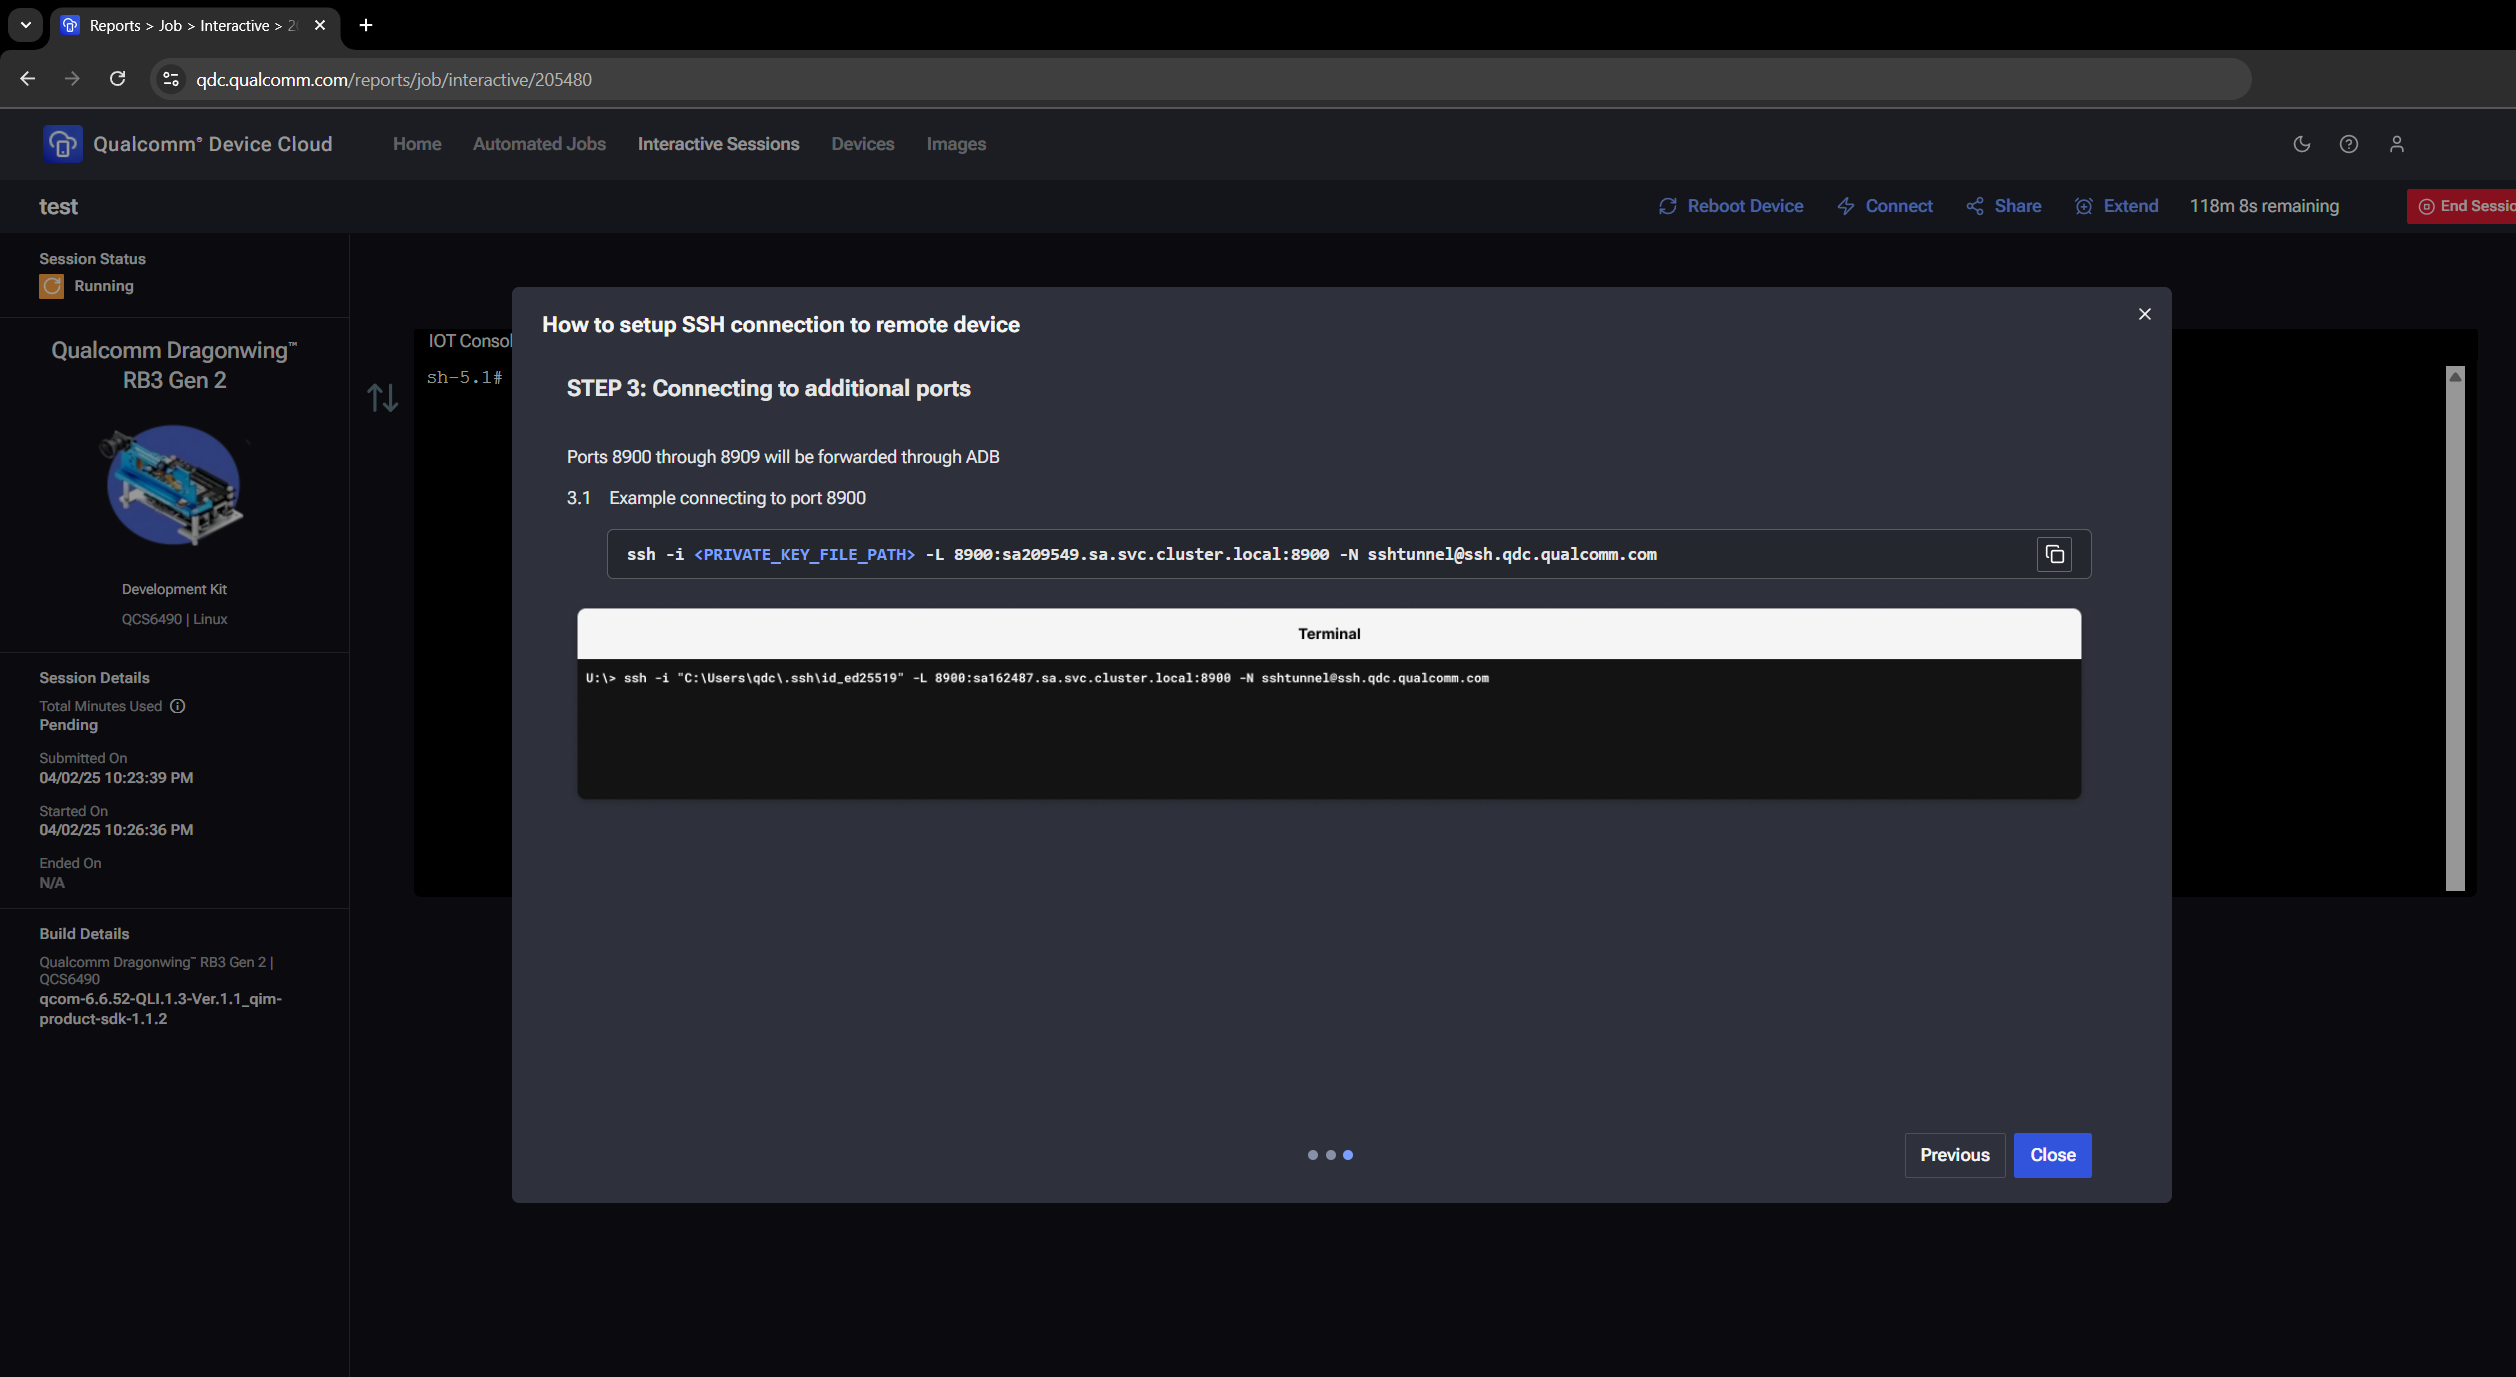Click the blue Close button
This screenshot has height=1377, width=2516.
pyautogui.click(x=2052, y=1155)
